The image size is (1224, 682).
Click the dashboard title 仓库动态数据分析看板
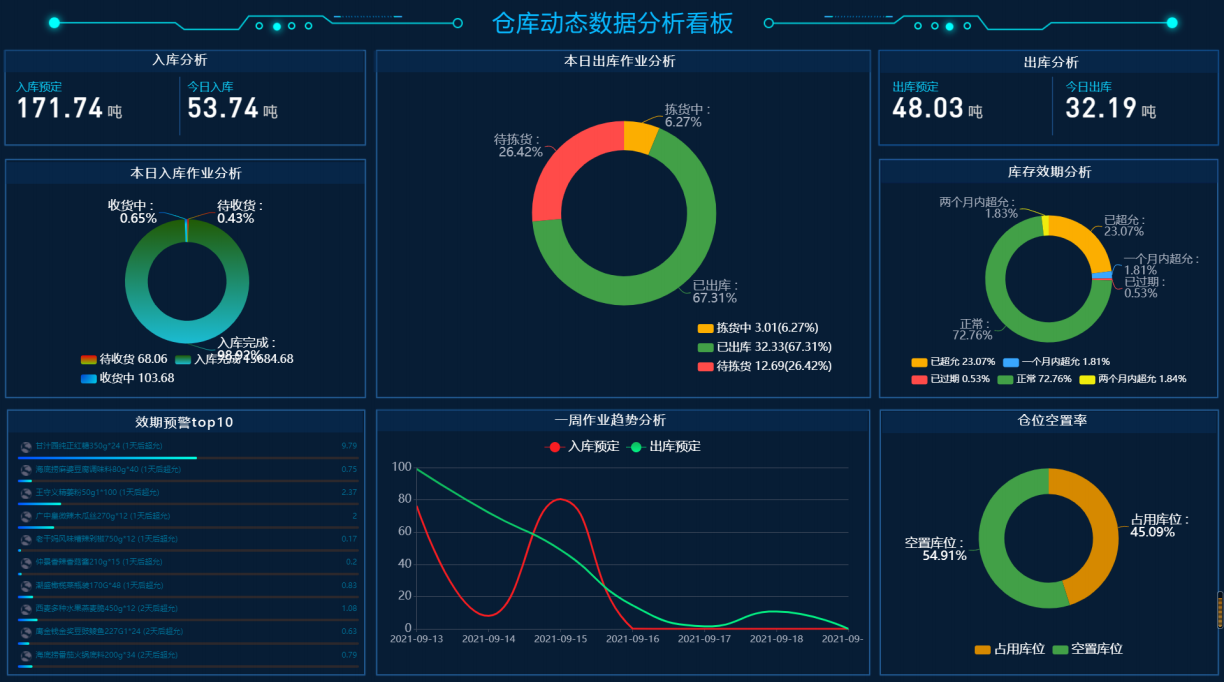[x=613, y=23]
